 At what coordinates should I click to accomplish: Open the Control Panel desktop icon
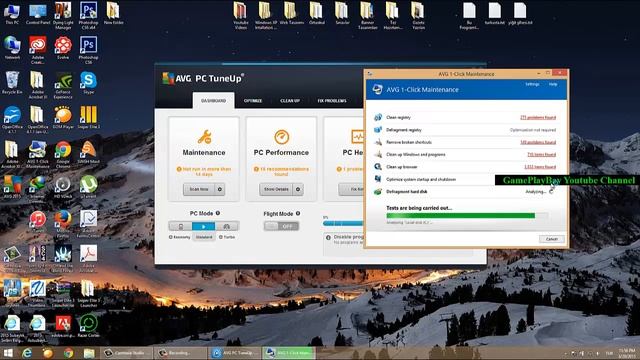click(x=38, y=13)
